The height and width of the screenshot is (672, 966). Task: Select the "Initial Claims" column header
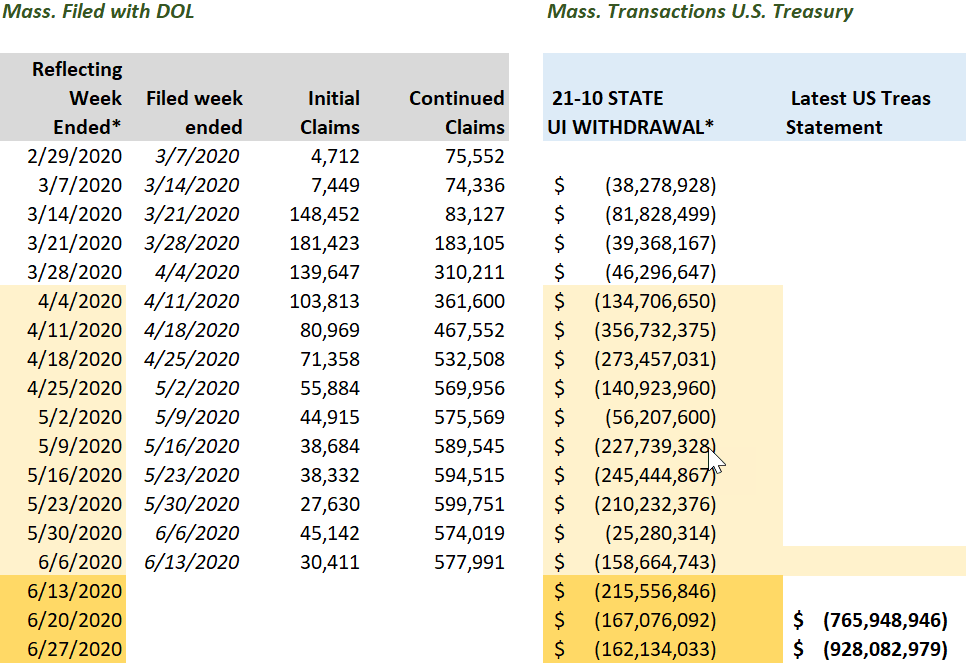tap(333, 112)
